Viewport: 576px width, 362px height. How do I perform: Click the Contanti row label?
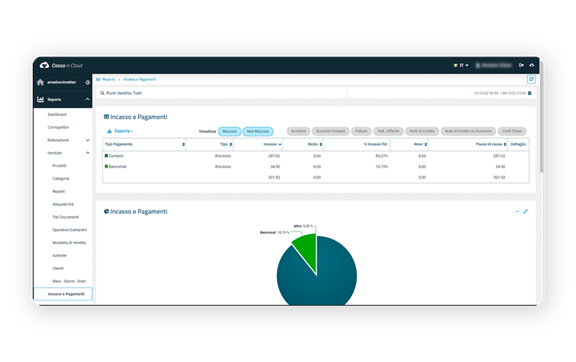click(x=116, y=156)
